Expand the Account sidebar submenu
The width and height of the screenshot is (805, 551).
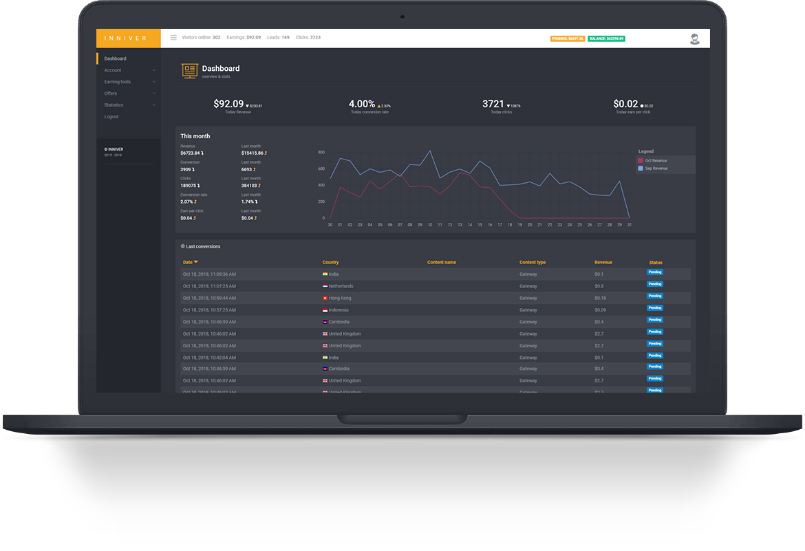153,70
